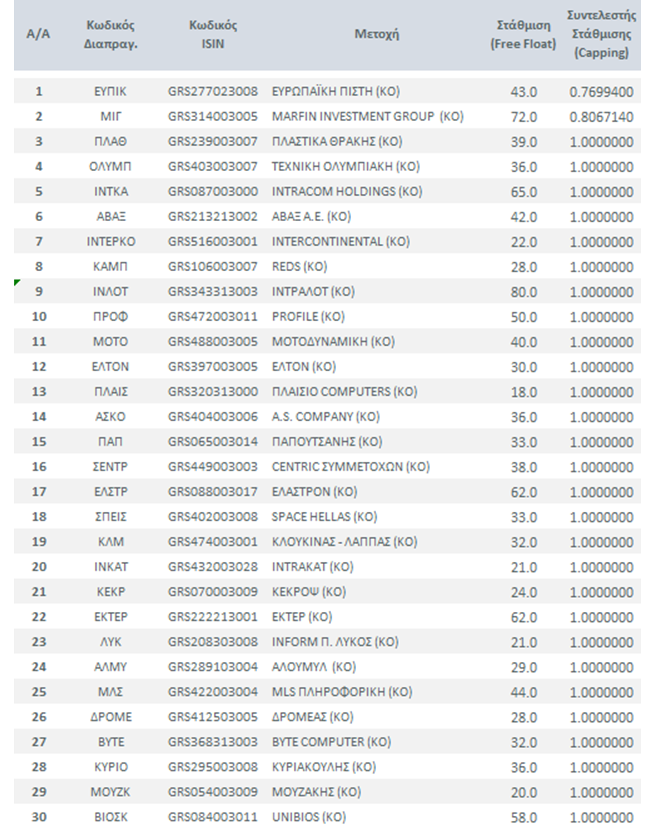
Task: Click free float value 18.0
Action: (x=524, y=392)
